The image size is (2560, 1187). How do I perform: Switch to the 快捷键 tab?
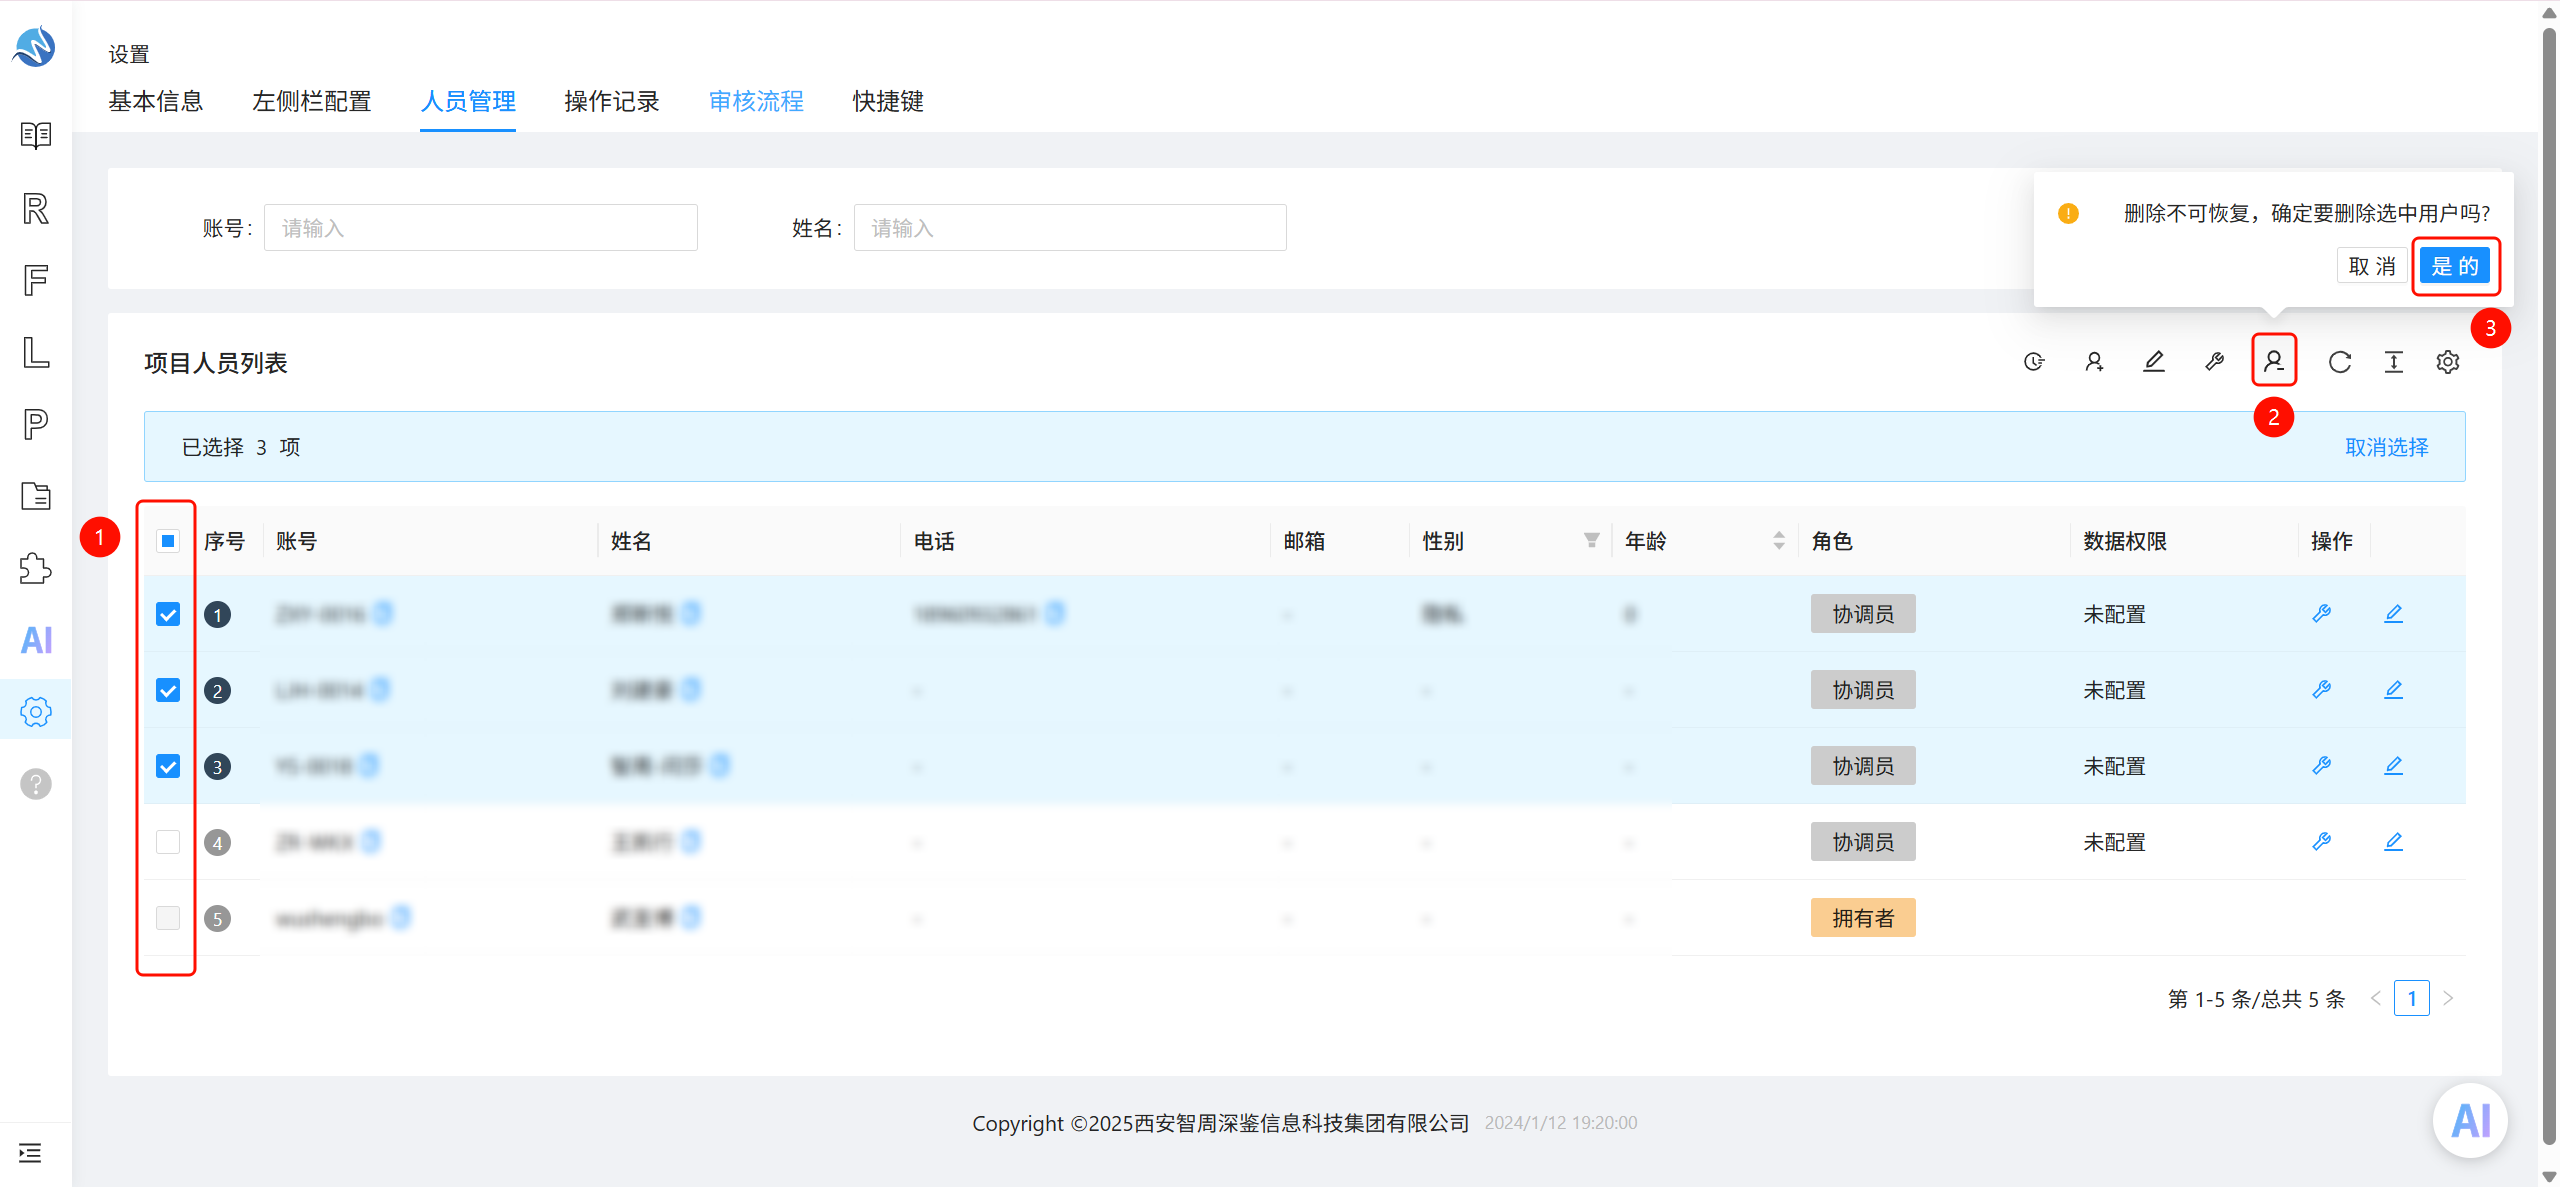click(x=888, y=101)
